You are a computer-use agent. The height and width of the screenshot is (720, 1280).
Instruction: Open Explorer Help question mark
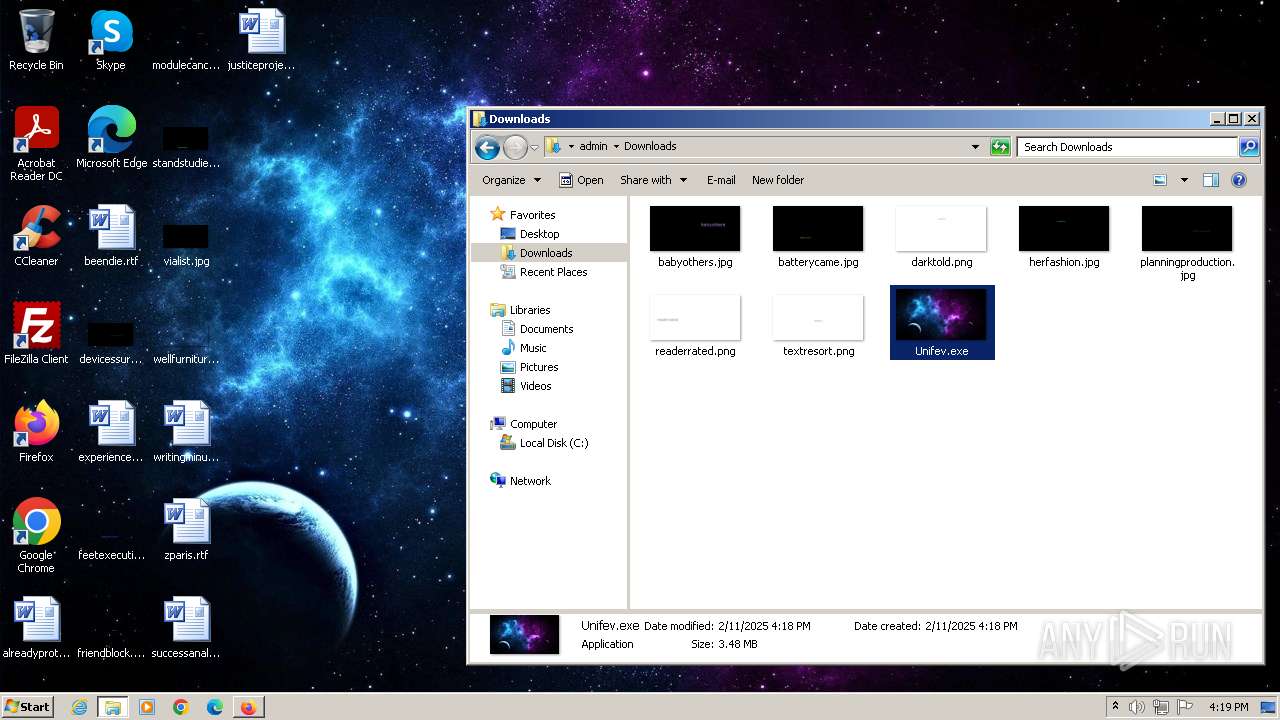click(1239, 180)
